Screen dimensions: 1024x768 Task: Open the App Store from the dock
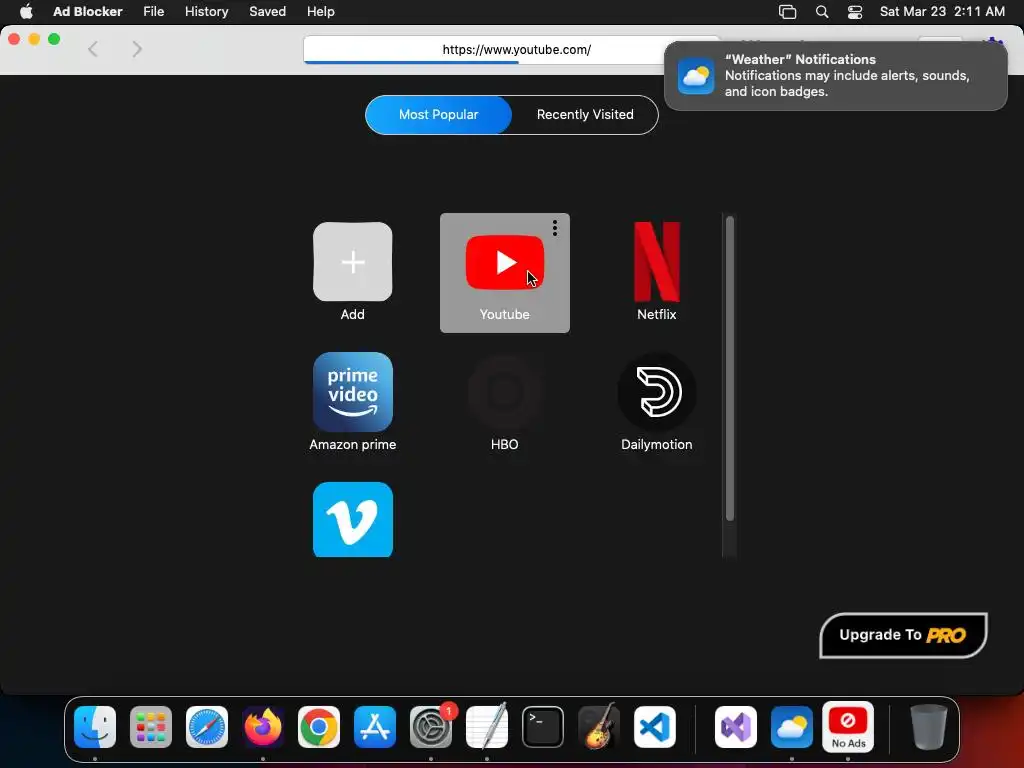375,727
